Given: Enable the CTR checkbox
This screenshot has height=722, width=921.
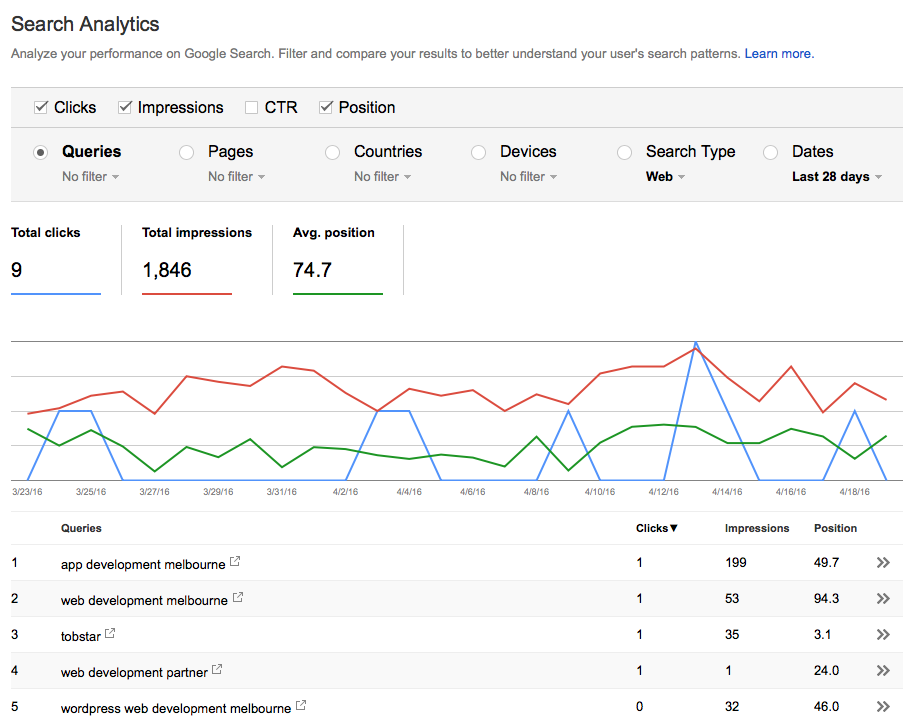Looking at the screenshot, I should pos(251,107).
